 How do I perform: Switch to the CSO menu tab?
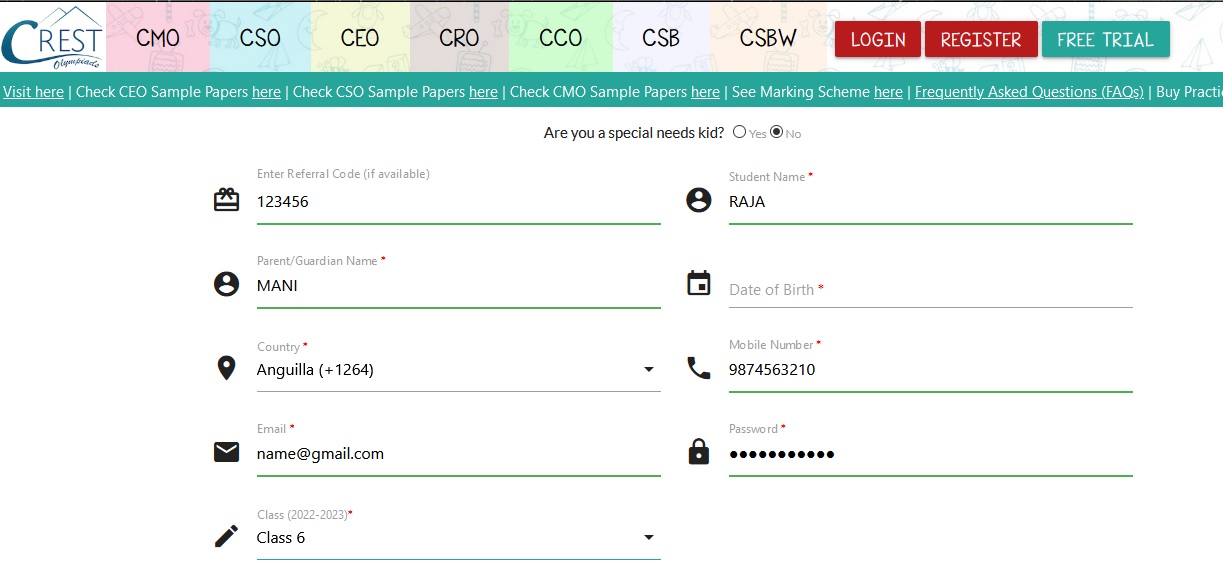click(260, 38)
